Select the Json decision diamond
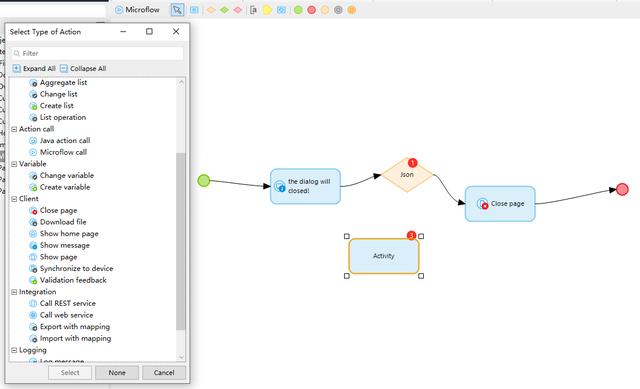 pyautogui.click(x=407, y=175)
